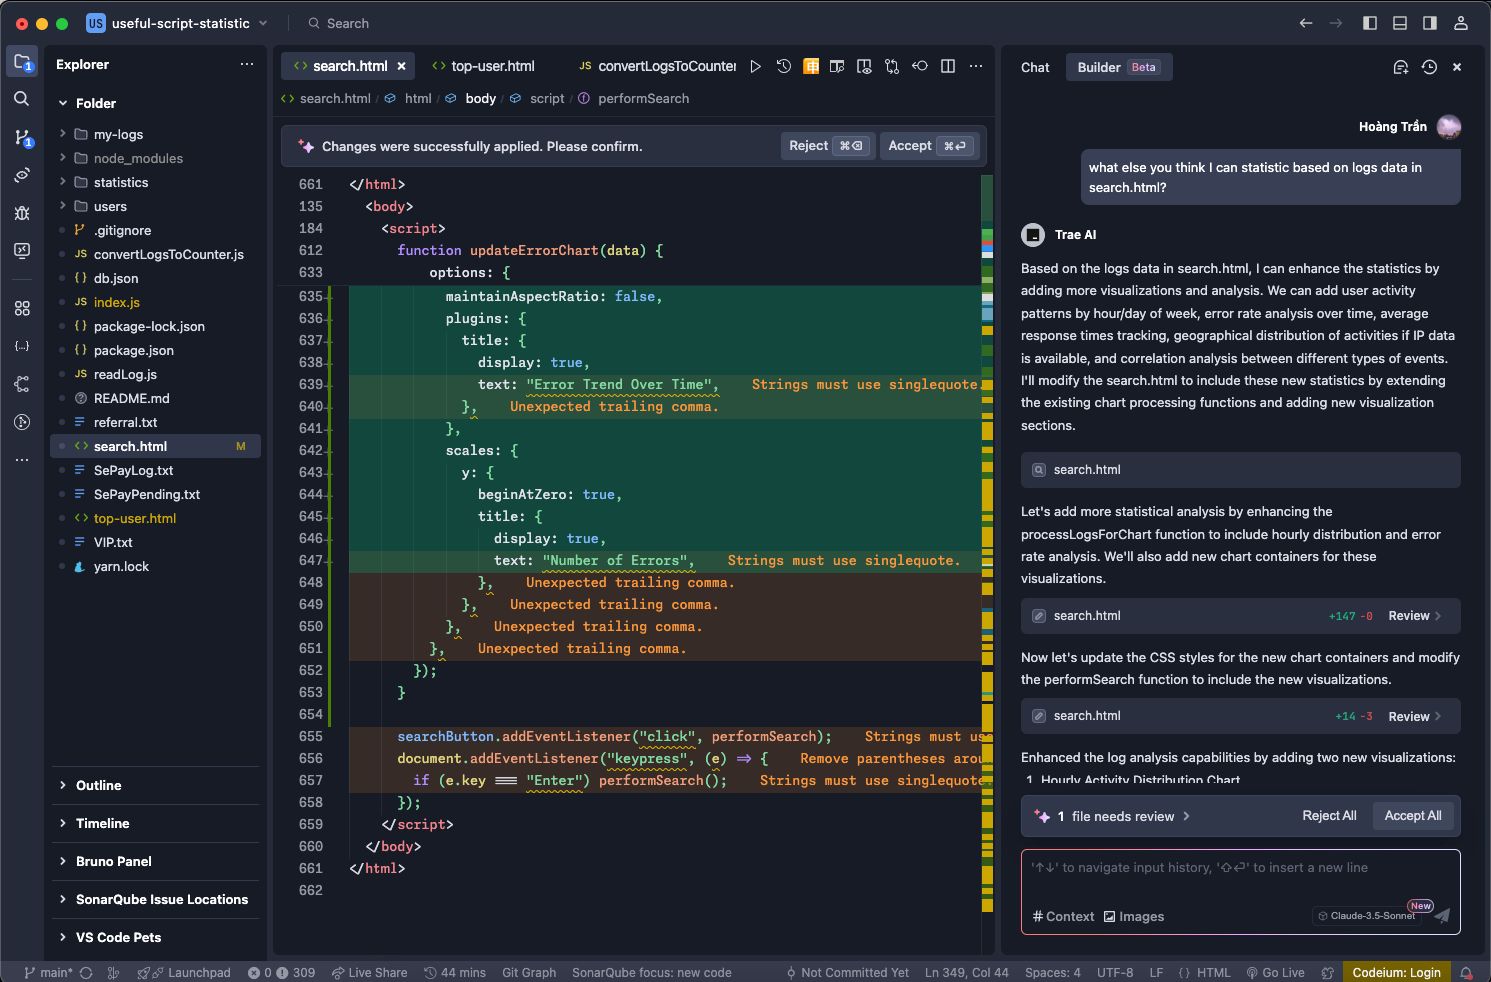Toggle the secondary sidebar layout icon
This screenshot has width=1491, height=982.
tap(1430, 23)
